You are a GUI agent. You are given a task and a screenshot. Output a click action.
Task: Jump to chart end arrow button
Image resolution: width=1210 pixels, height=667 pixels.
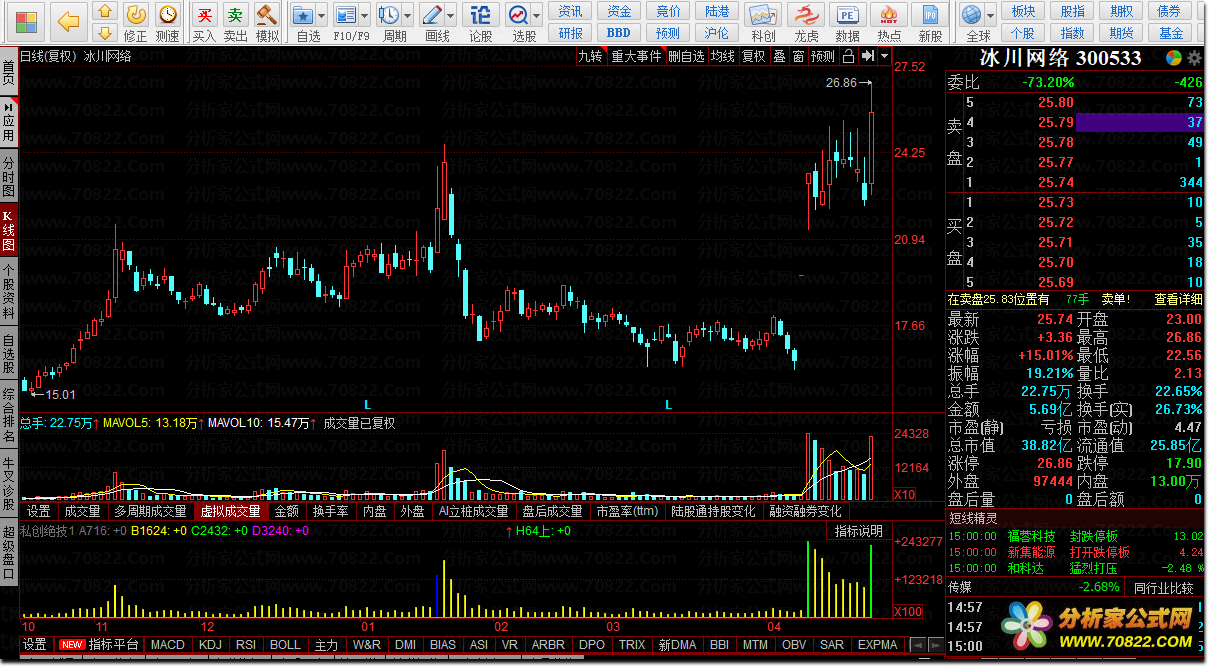866,56
